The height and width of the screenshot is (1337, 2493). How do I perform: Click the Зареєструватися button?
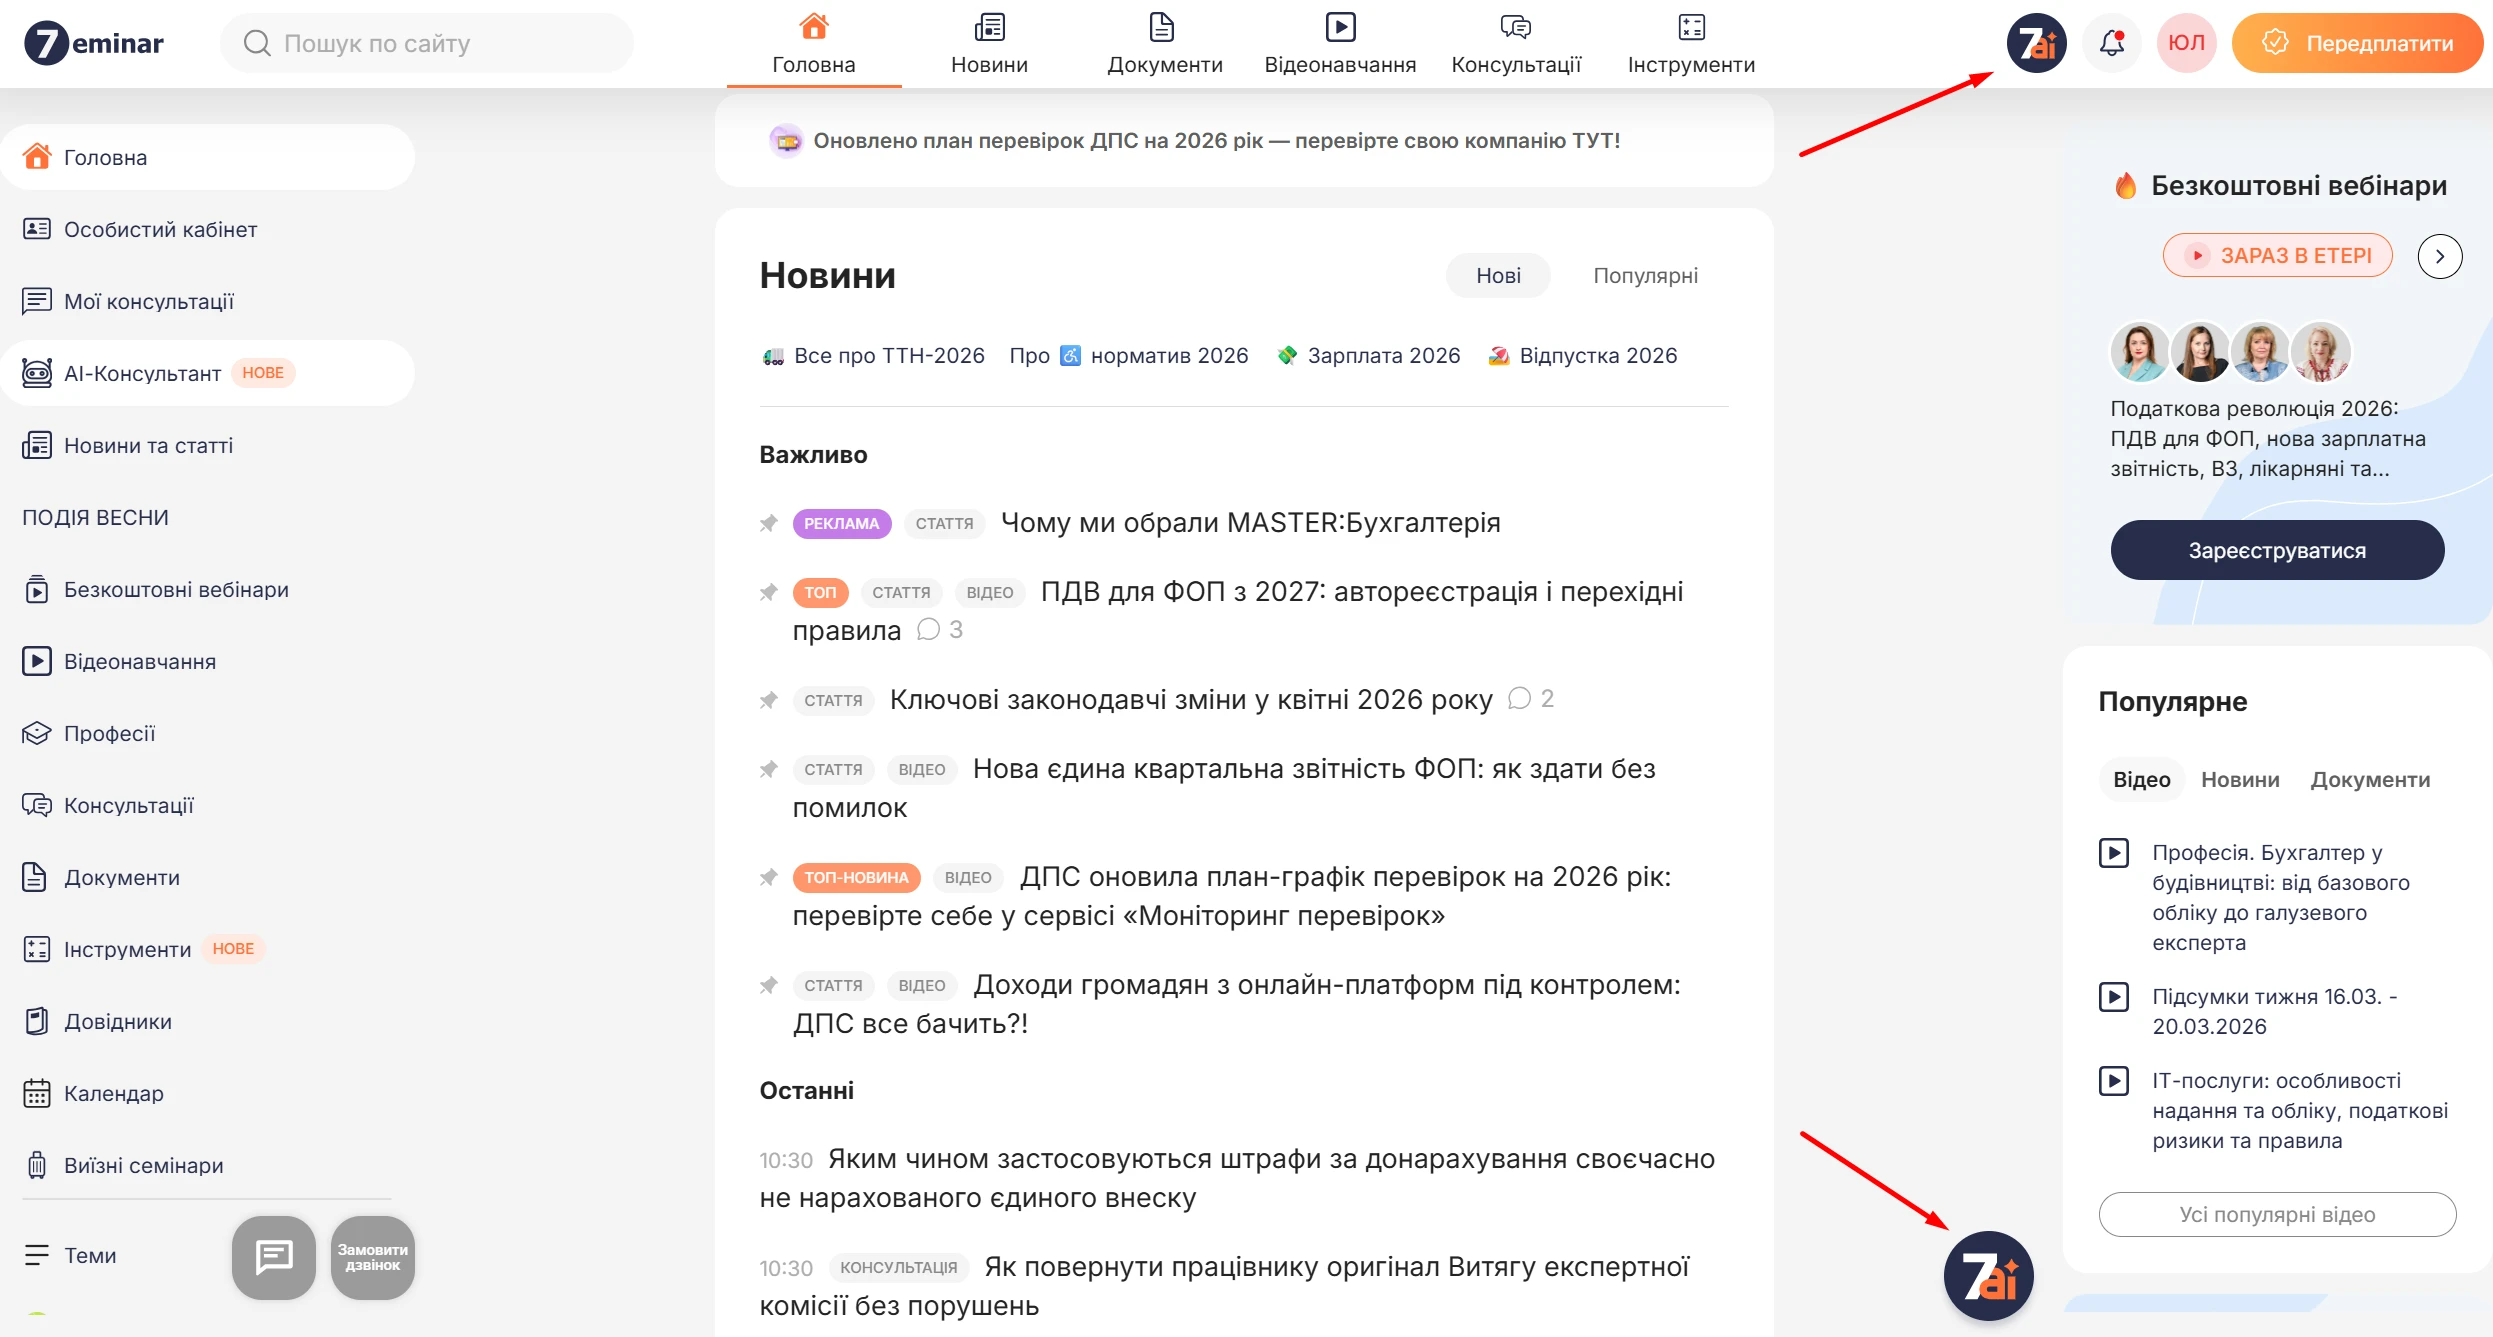[x=2277, y=550]
